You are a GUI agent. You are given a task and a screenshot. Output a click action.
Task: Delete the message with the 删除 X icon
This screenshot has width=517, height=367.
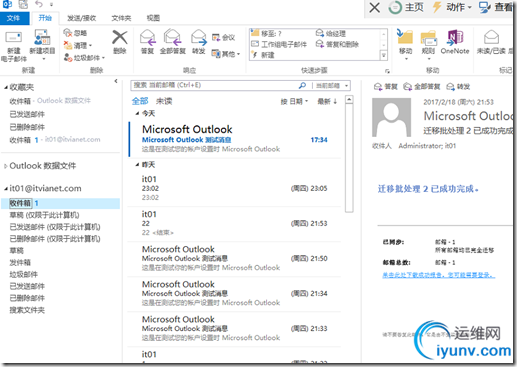pyautogui.click(x=120, y=42)
